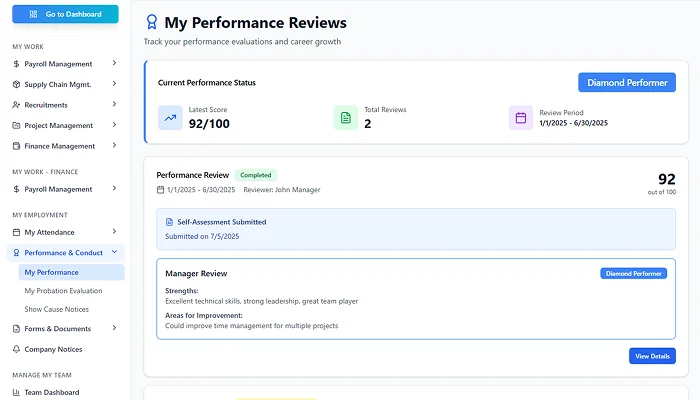Open My Probation Evaluation page
The image size is (700, 400).
pos(63,291)
